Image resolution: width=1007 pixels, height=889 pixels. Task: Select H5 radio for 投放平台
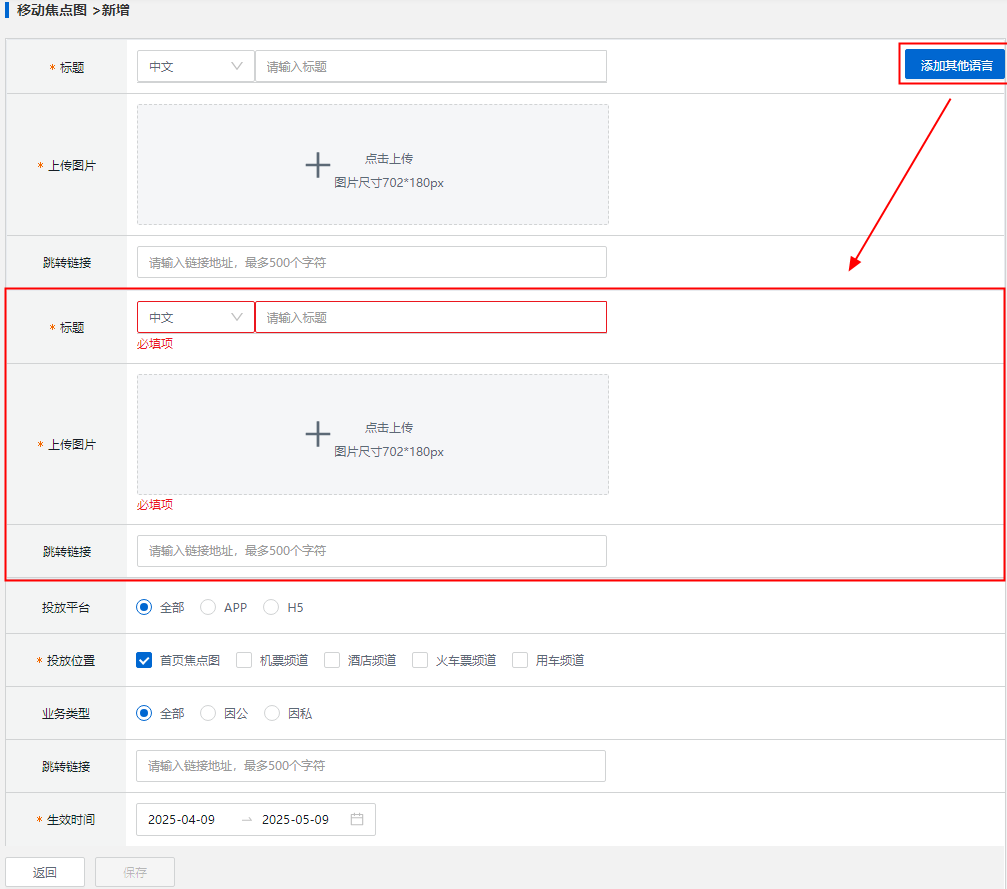tap(271, 607)
